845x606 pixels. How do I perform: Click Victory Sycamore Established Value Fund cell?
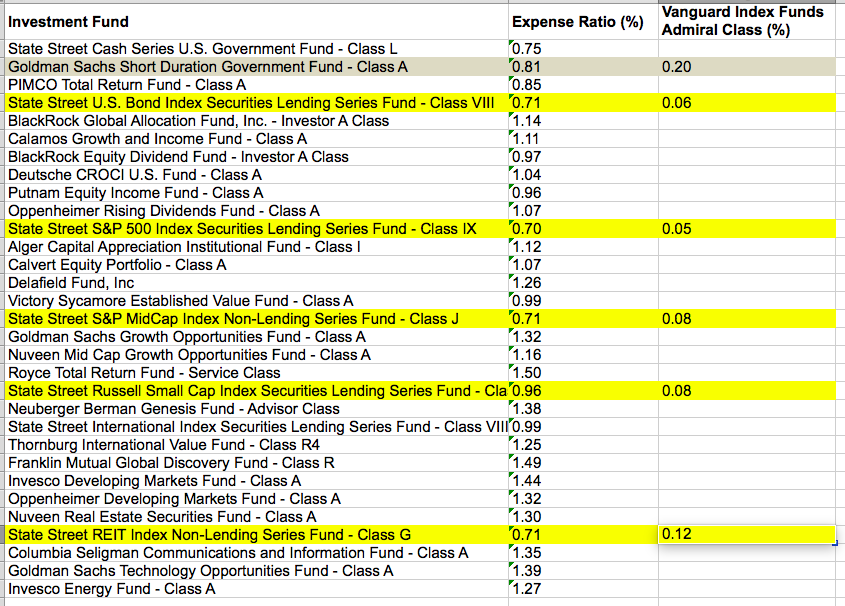tap(257, 301)
